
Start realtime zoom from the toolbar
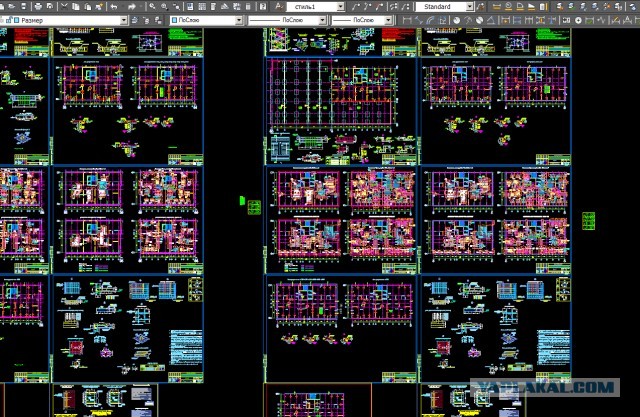152,7
